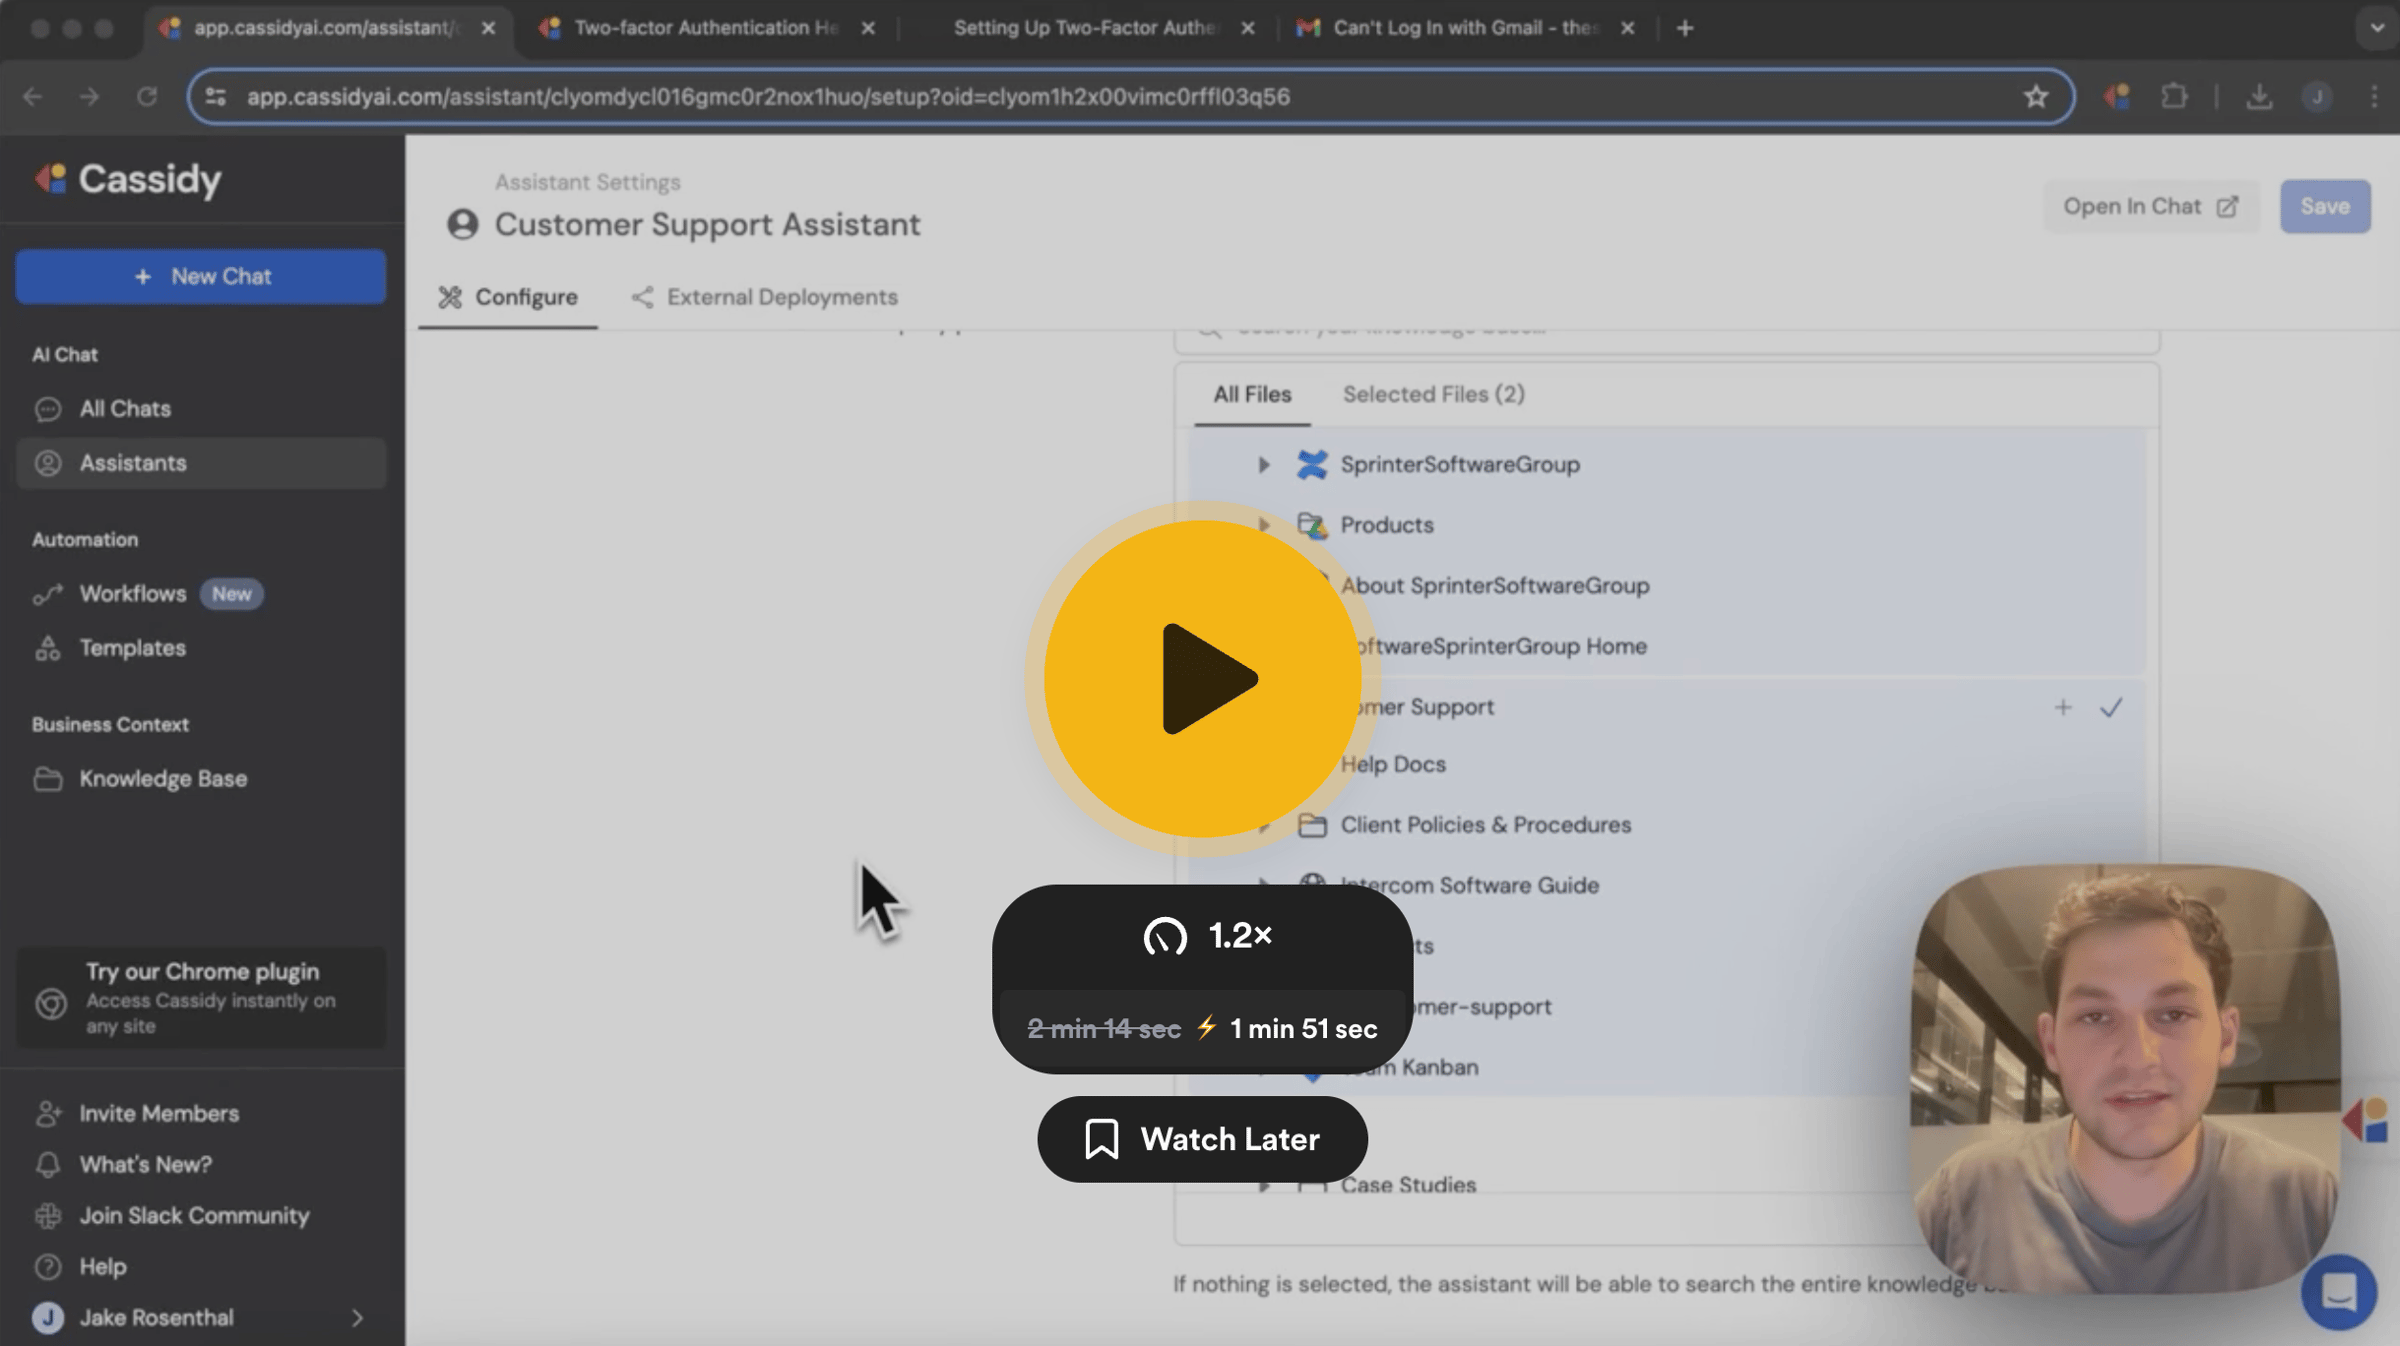
Task: Start a New Chat
Action: [201, 276]
